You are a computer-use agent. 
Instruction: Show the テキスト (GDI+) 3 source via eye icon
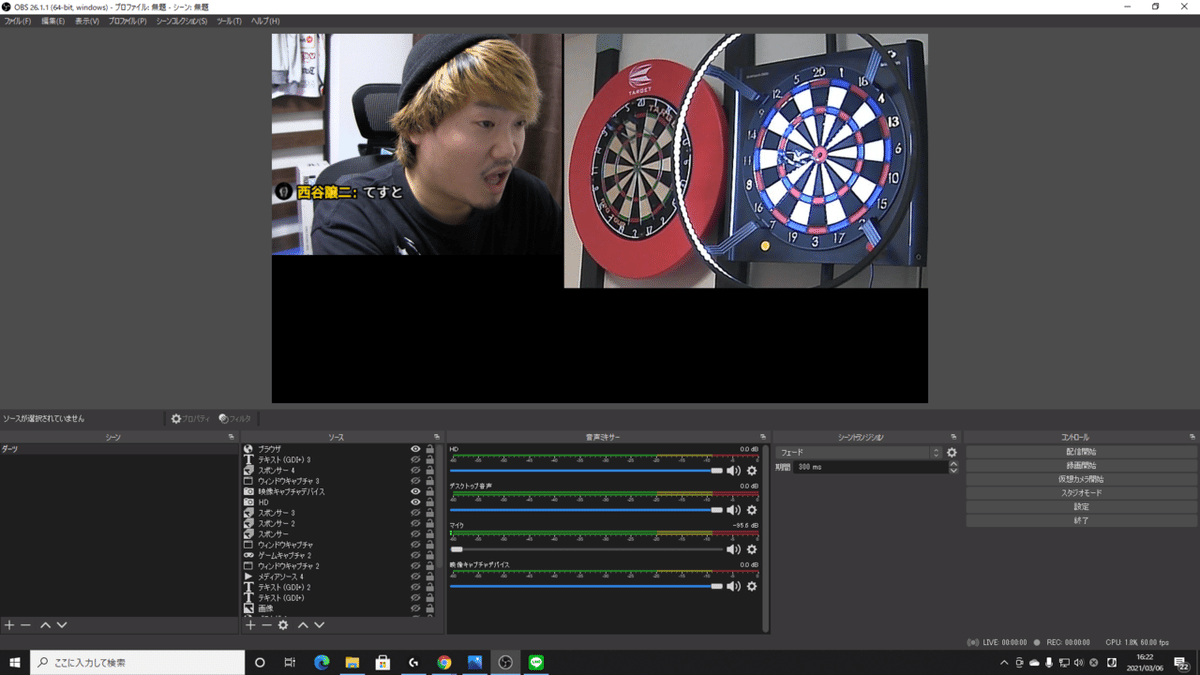[x=416, y=460]
